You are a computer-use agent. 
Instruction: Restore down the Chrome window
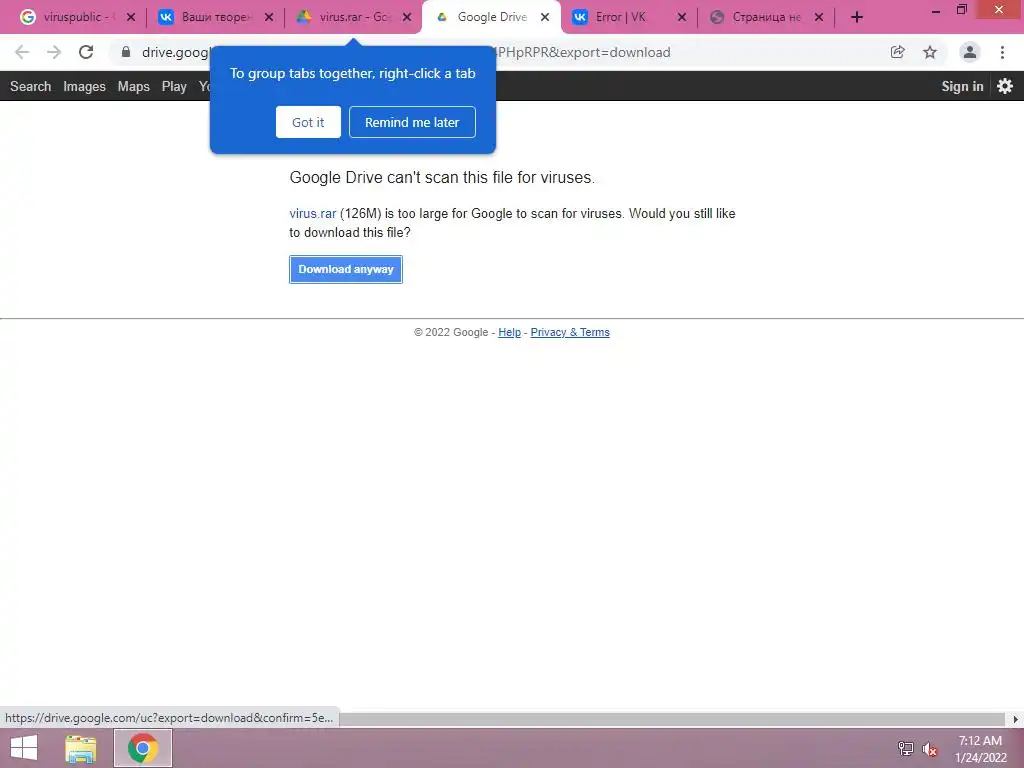pos(961,10)
